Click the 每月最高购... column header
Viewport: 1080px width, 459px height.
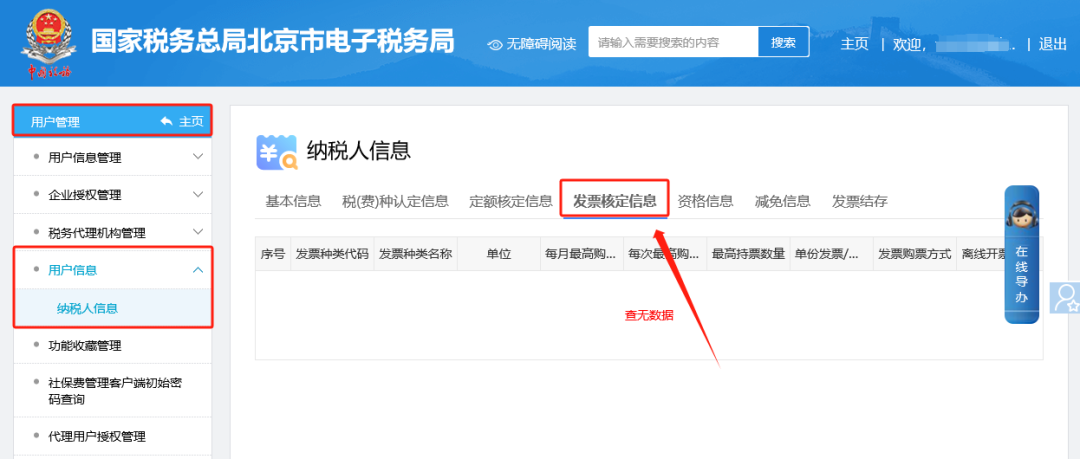582,254
